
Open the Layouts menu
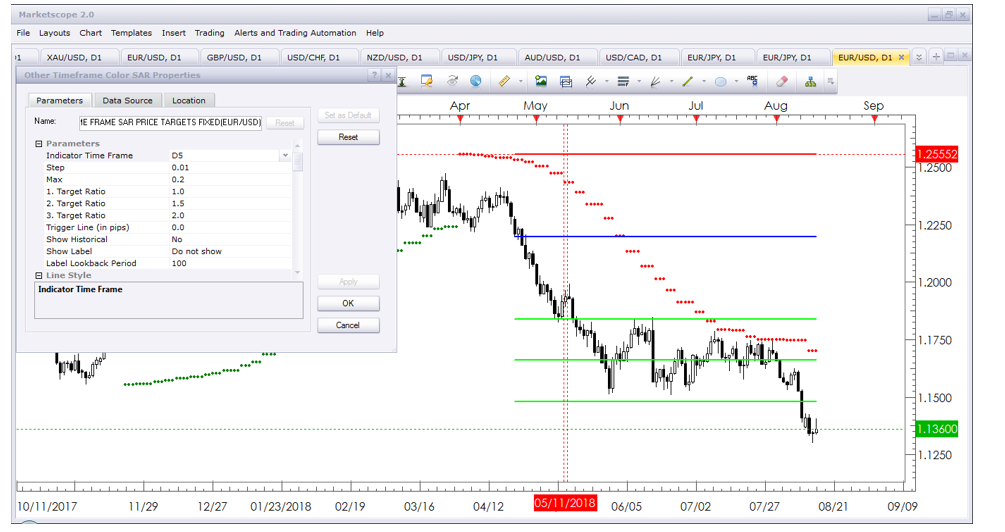(54, 33)
